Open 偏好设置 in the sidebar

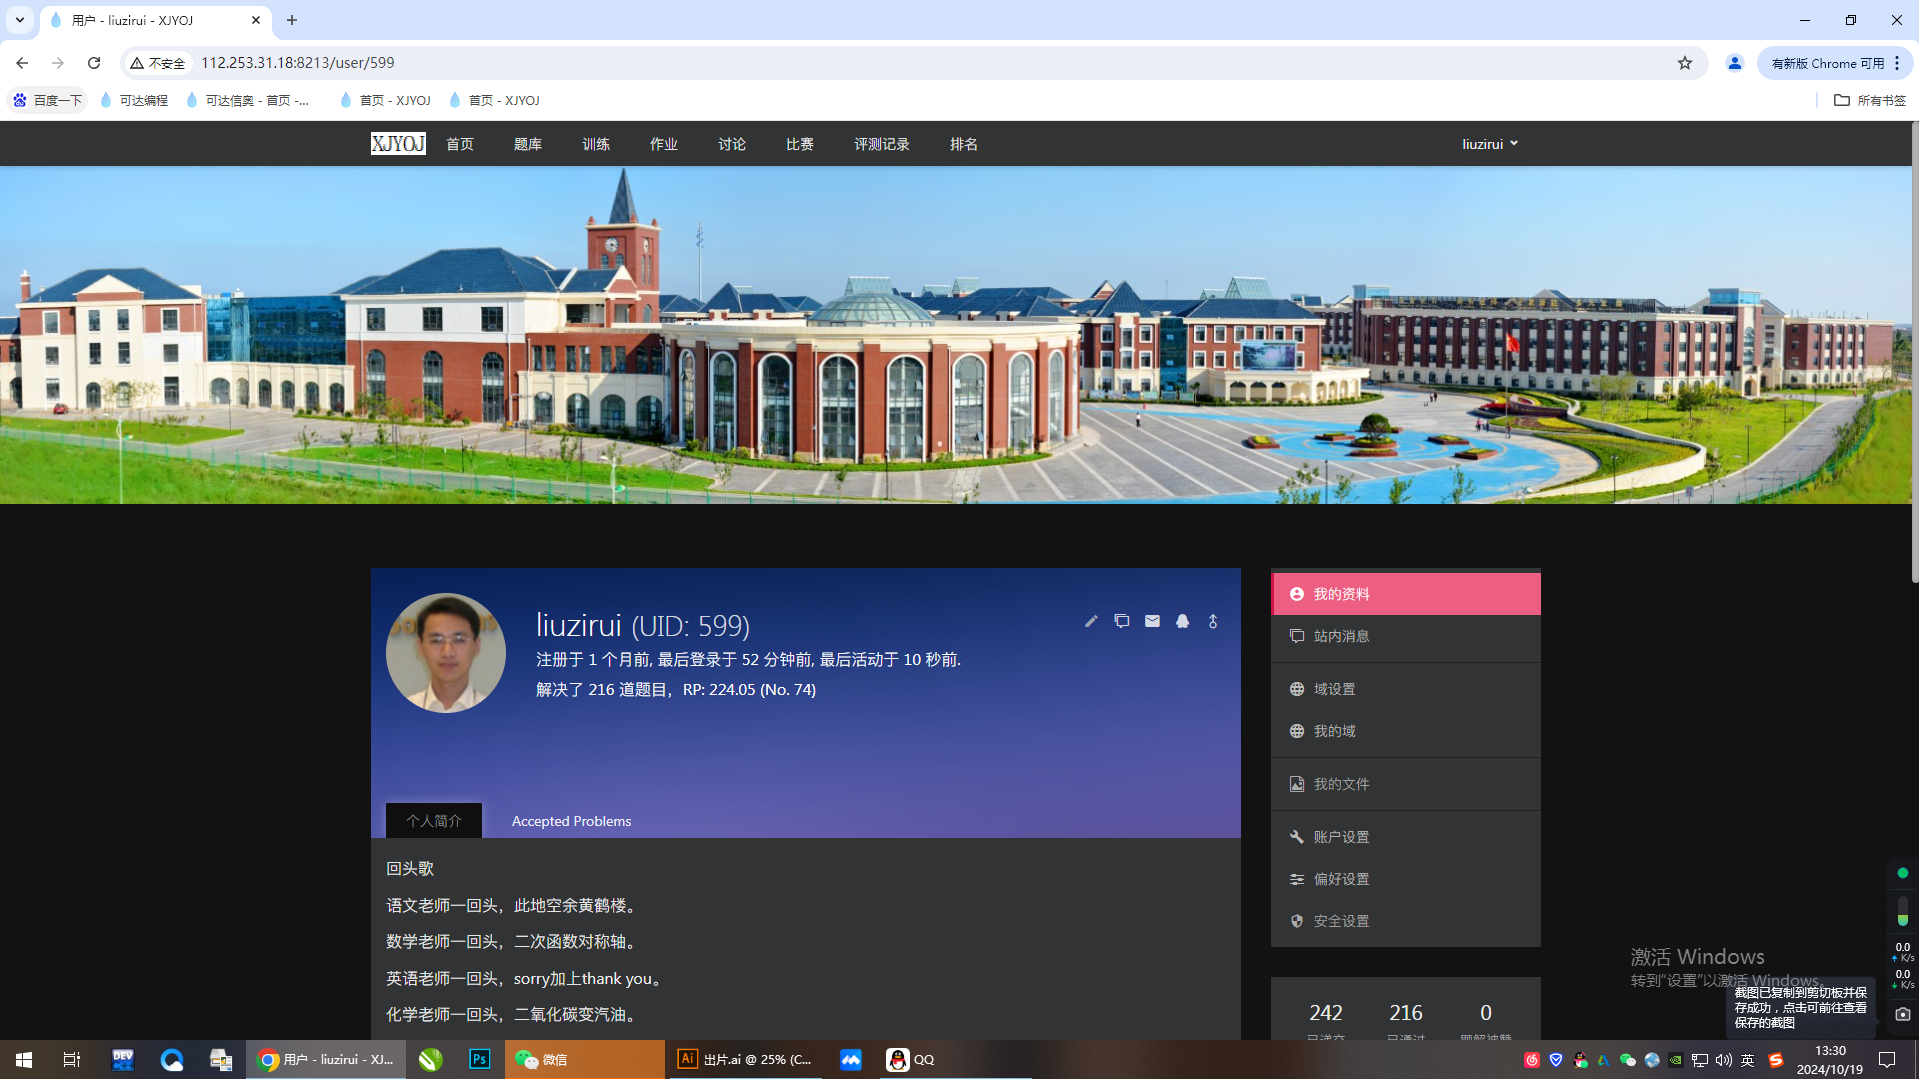click(1406, 879)
